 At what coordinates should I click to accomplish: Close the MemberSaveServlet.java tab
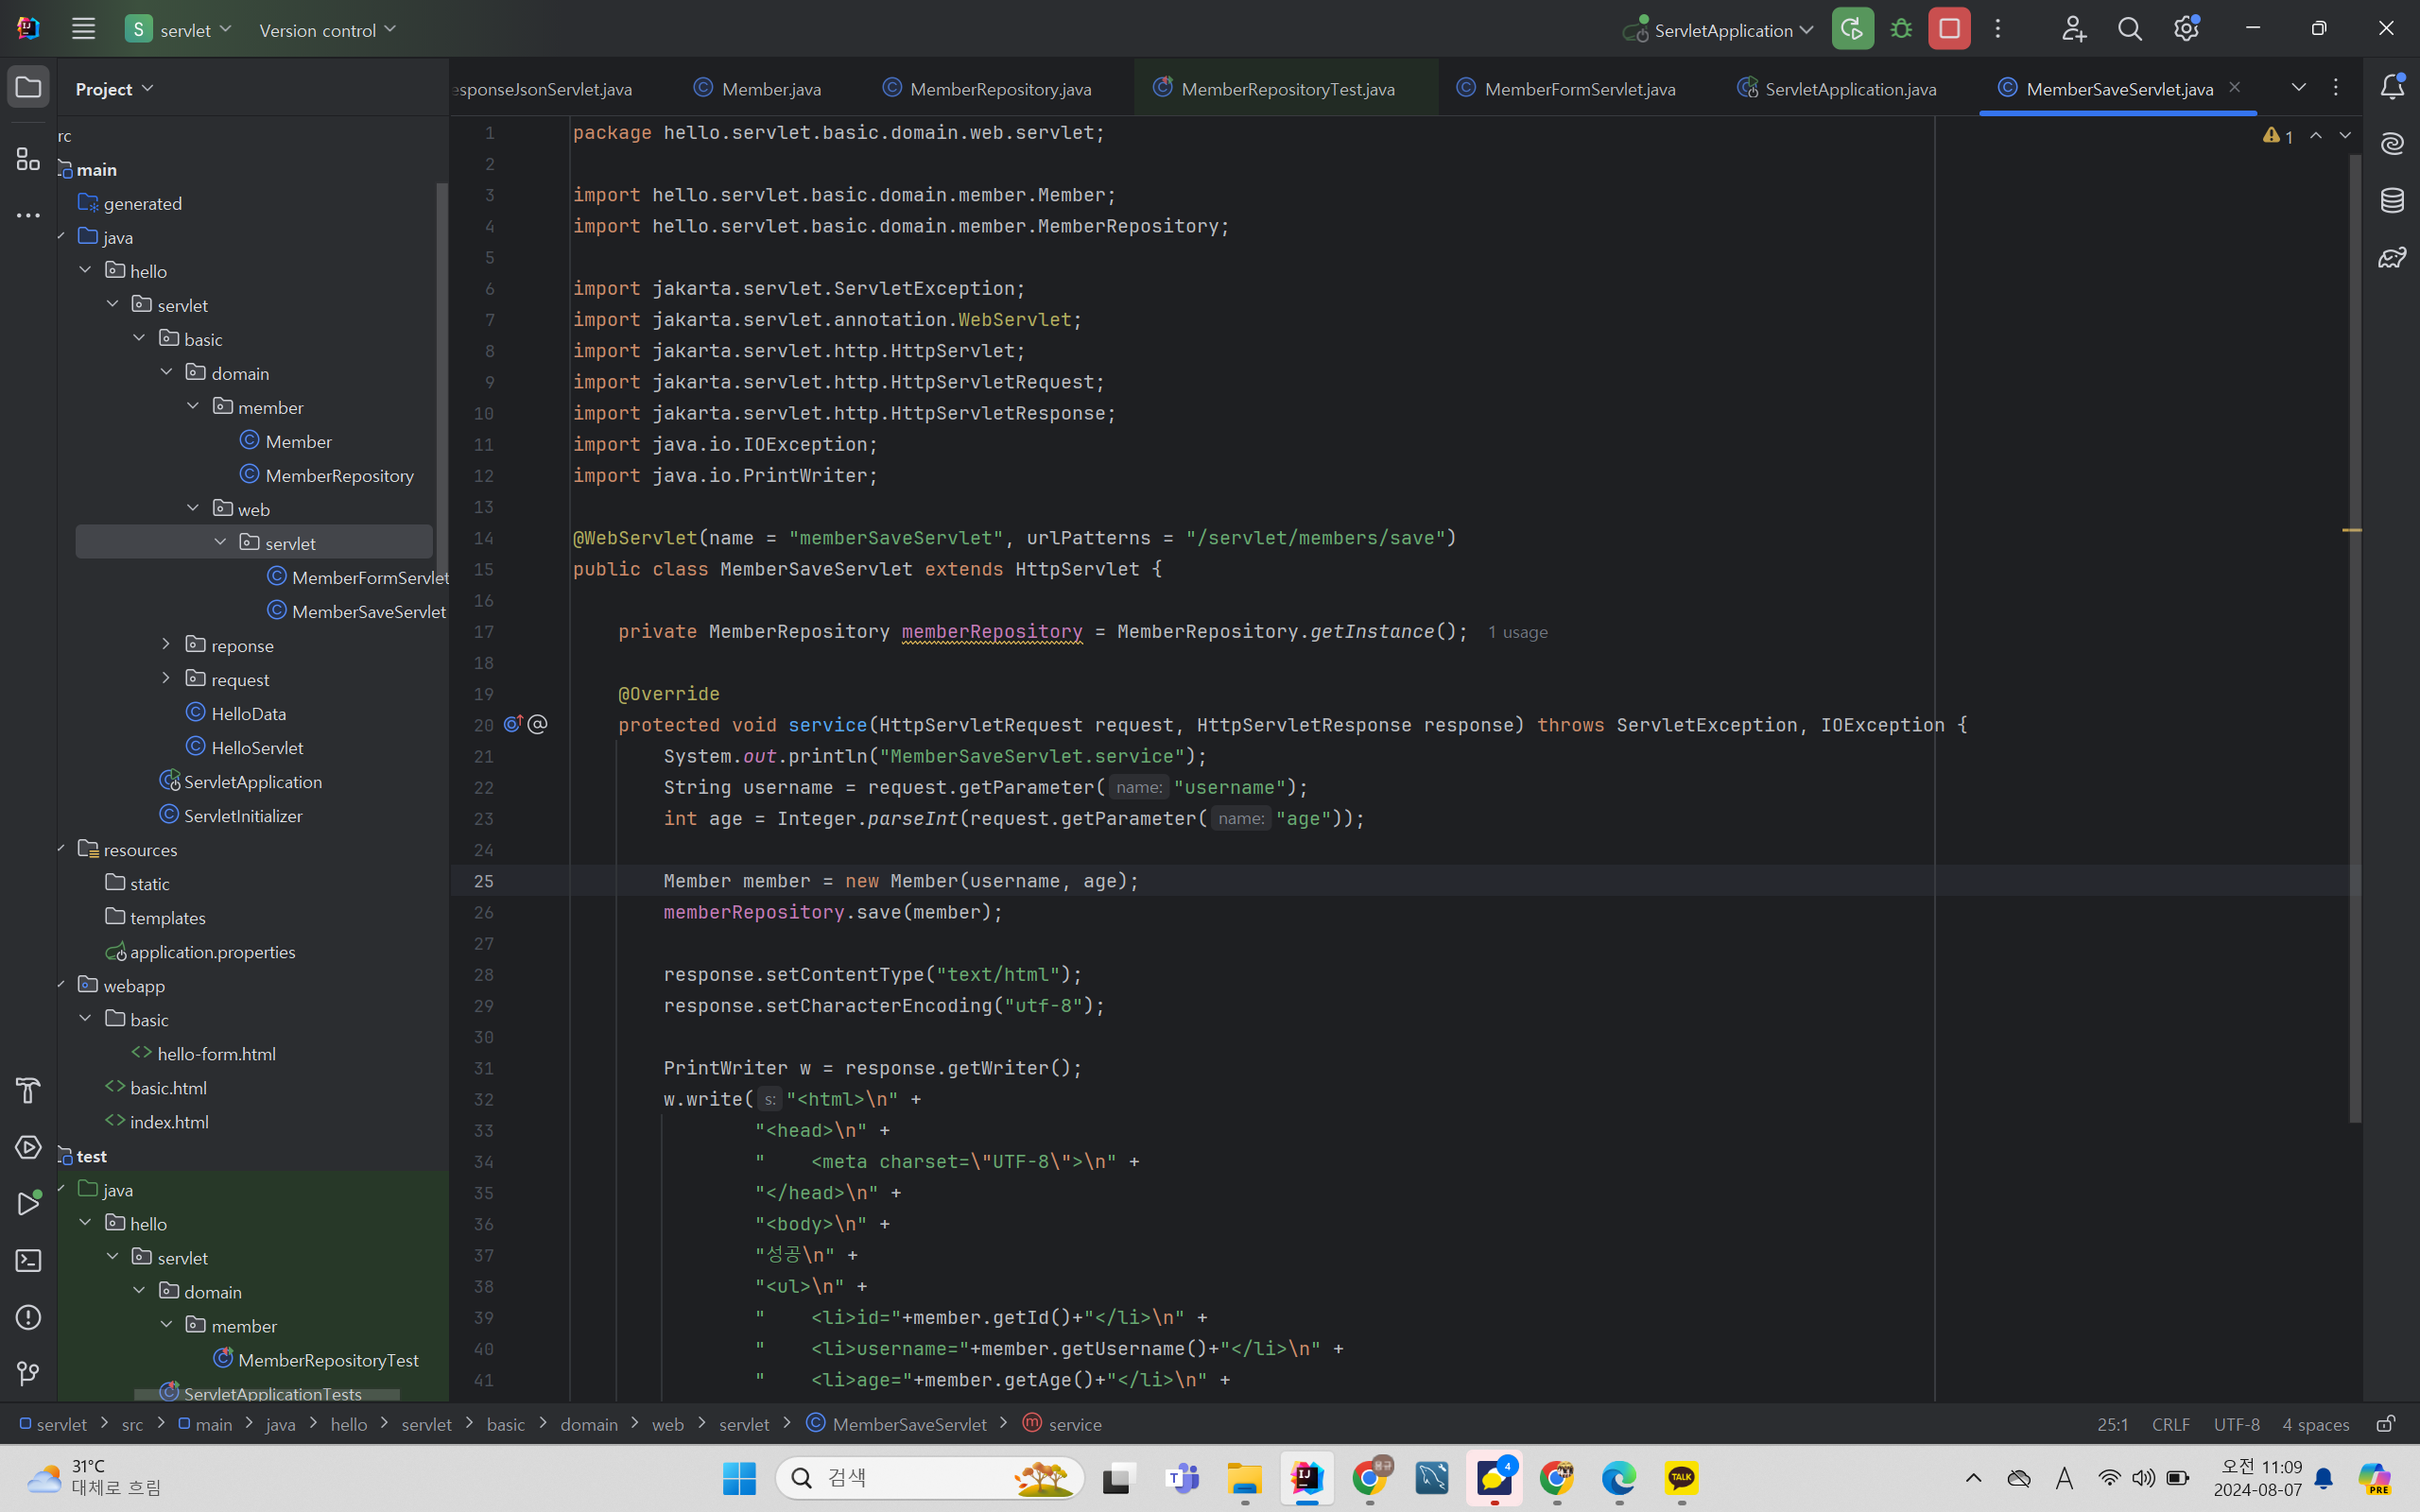[2235, 87]
